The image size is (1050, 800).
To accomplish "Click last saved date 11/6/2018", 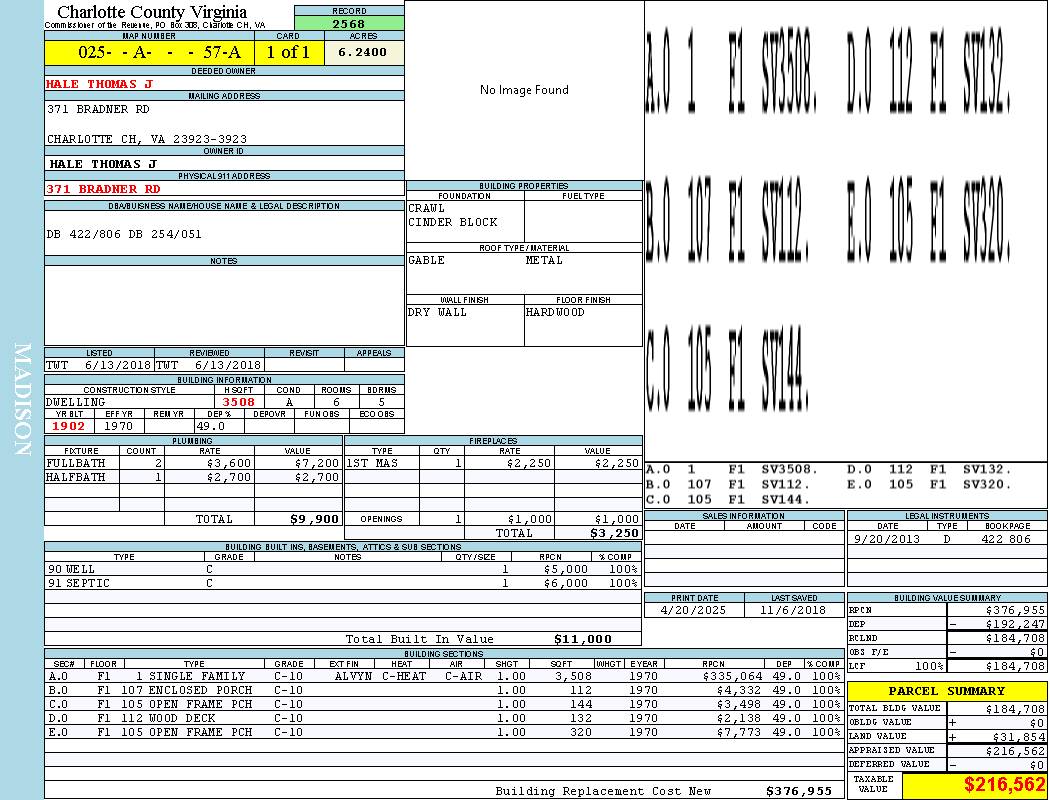I will click(793, 611).
